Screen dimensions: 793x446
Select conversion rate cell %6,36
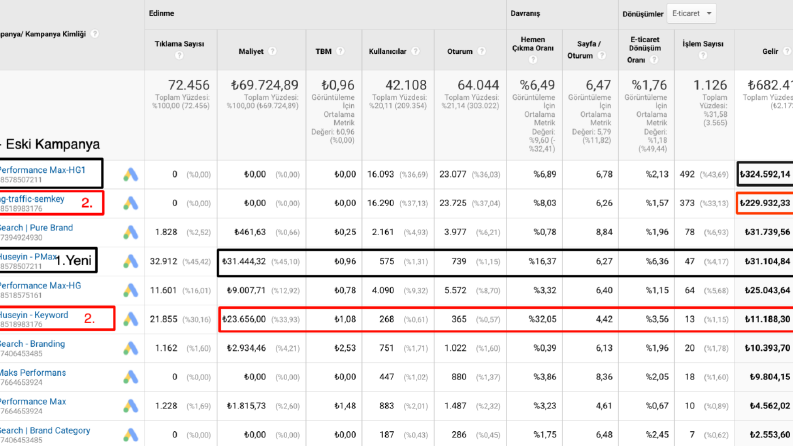click(657, 261)
